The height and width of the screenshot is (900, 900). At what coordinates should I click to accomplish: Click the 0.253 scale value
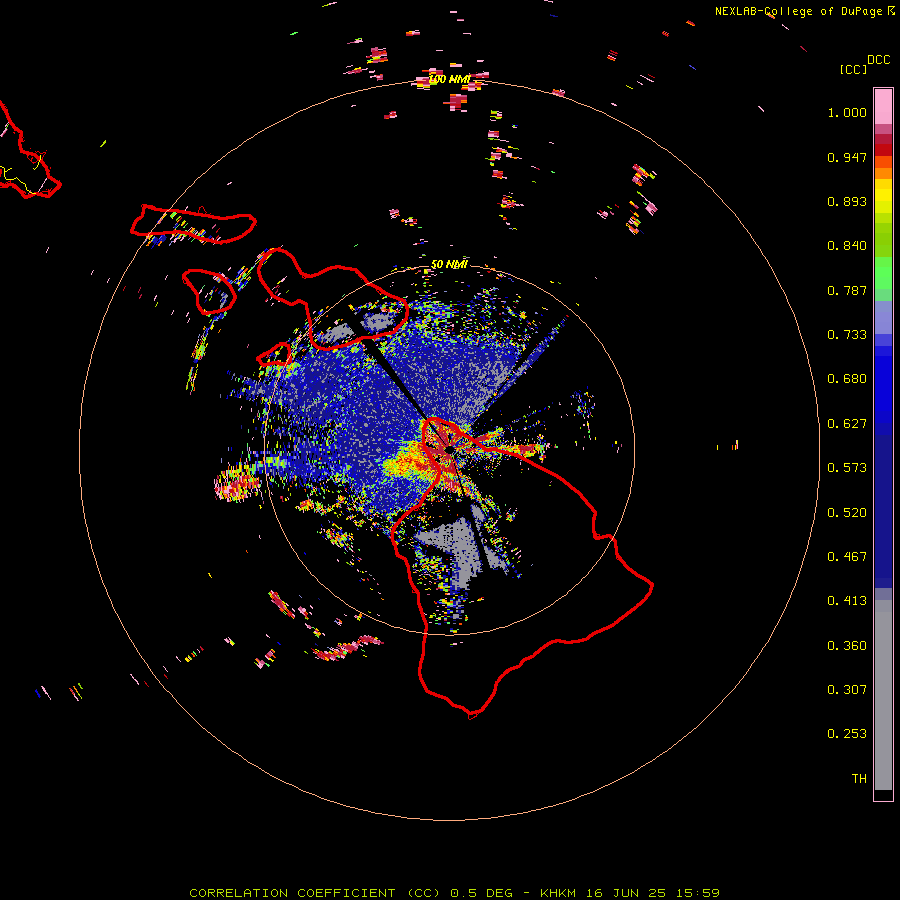coord(847,734)
